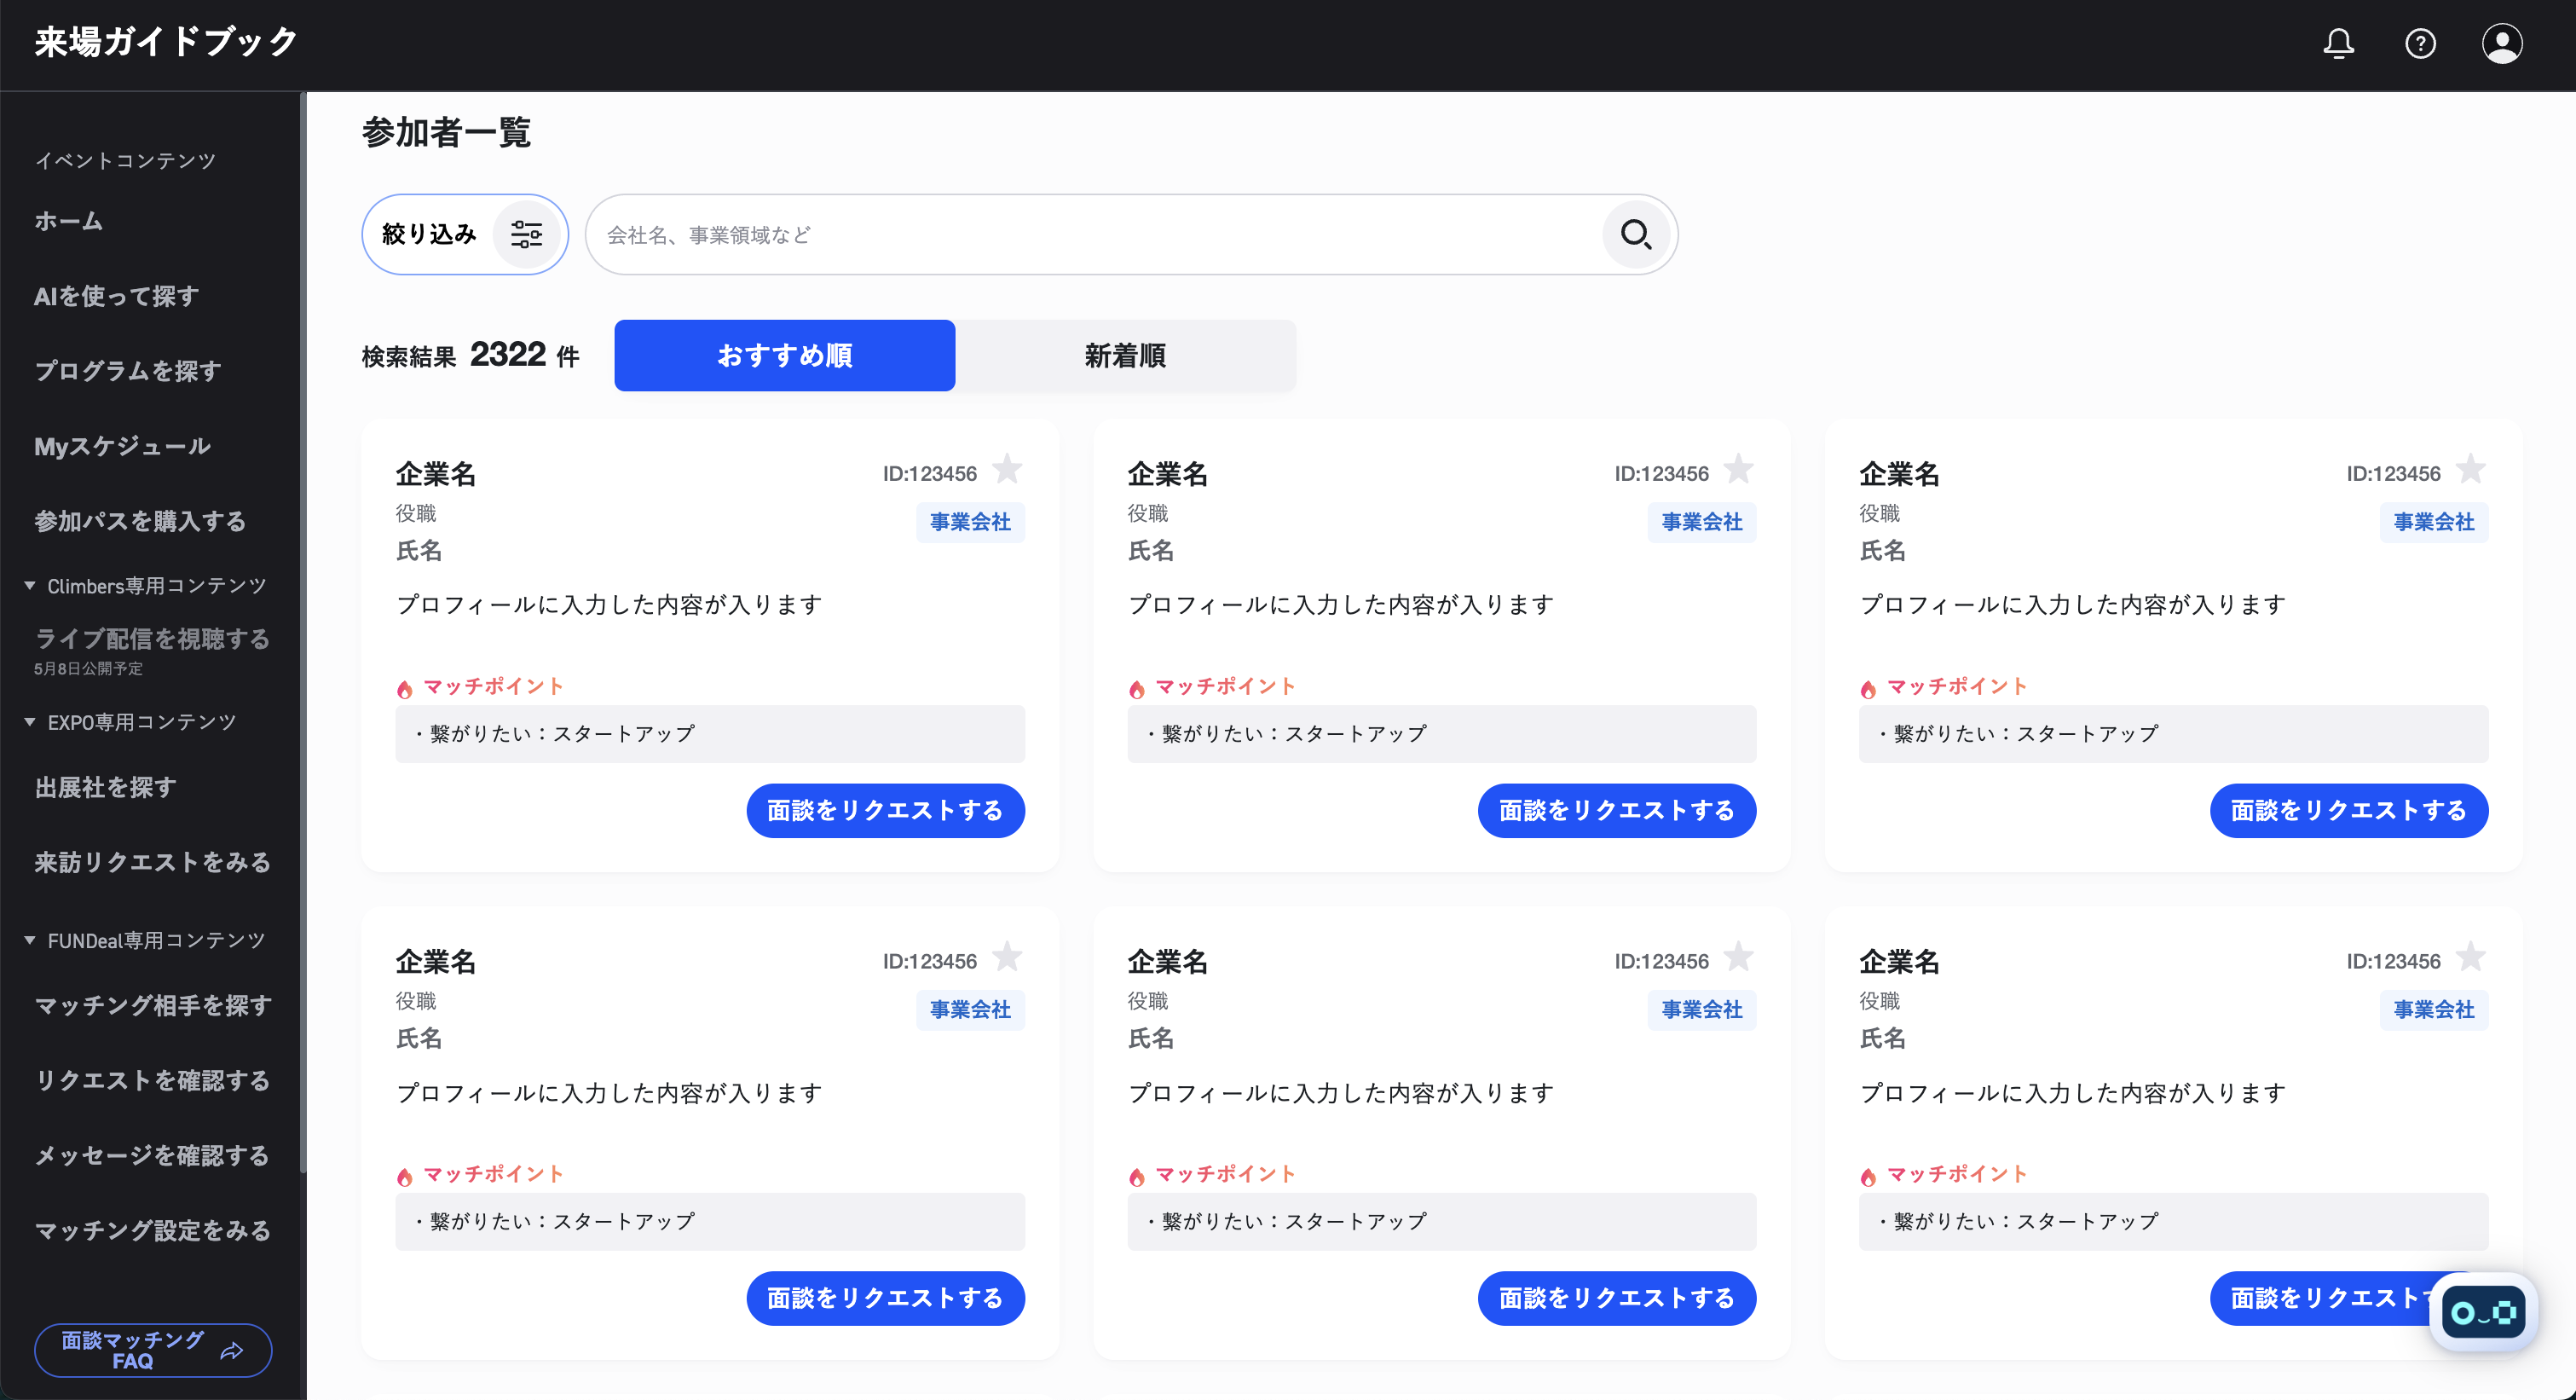Screen dimensions: 2576x1400
Task: Open the notifications bell
Action: (2338, 43)
